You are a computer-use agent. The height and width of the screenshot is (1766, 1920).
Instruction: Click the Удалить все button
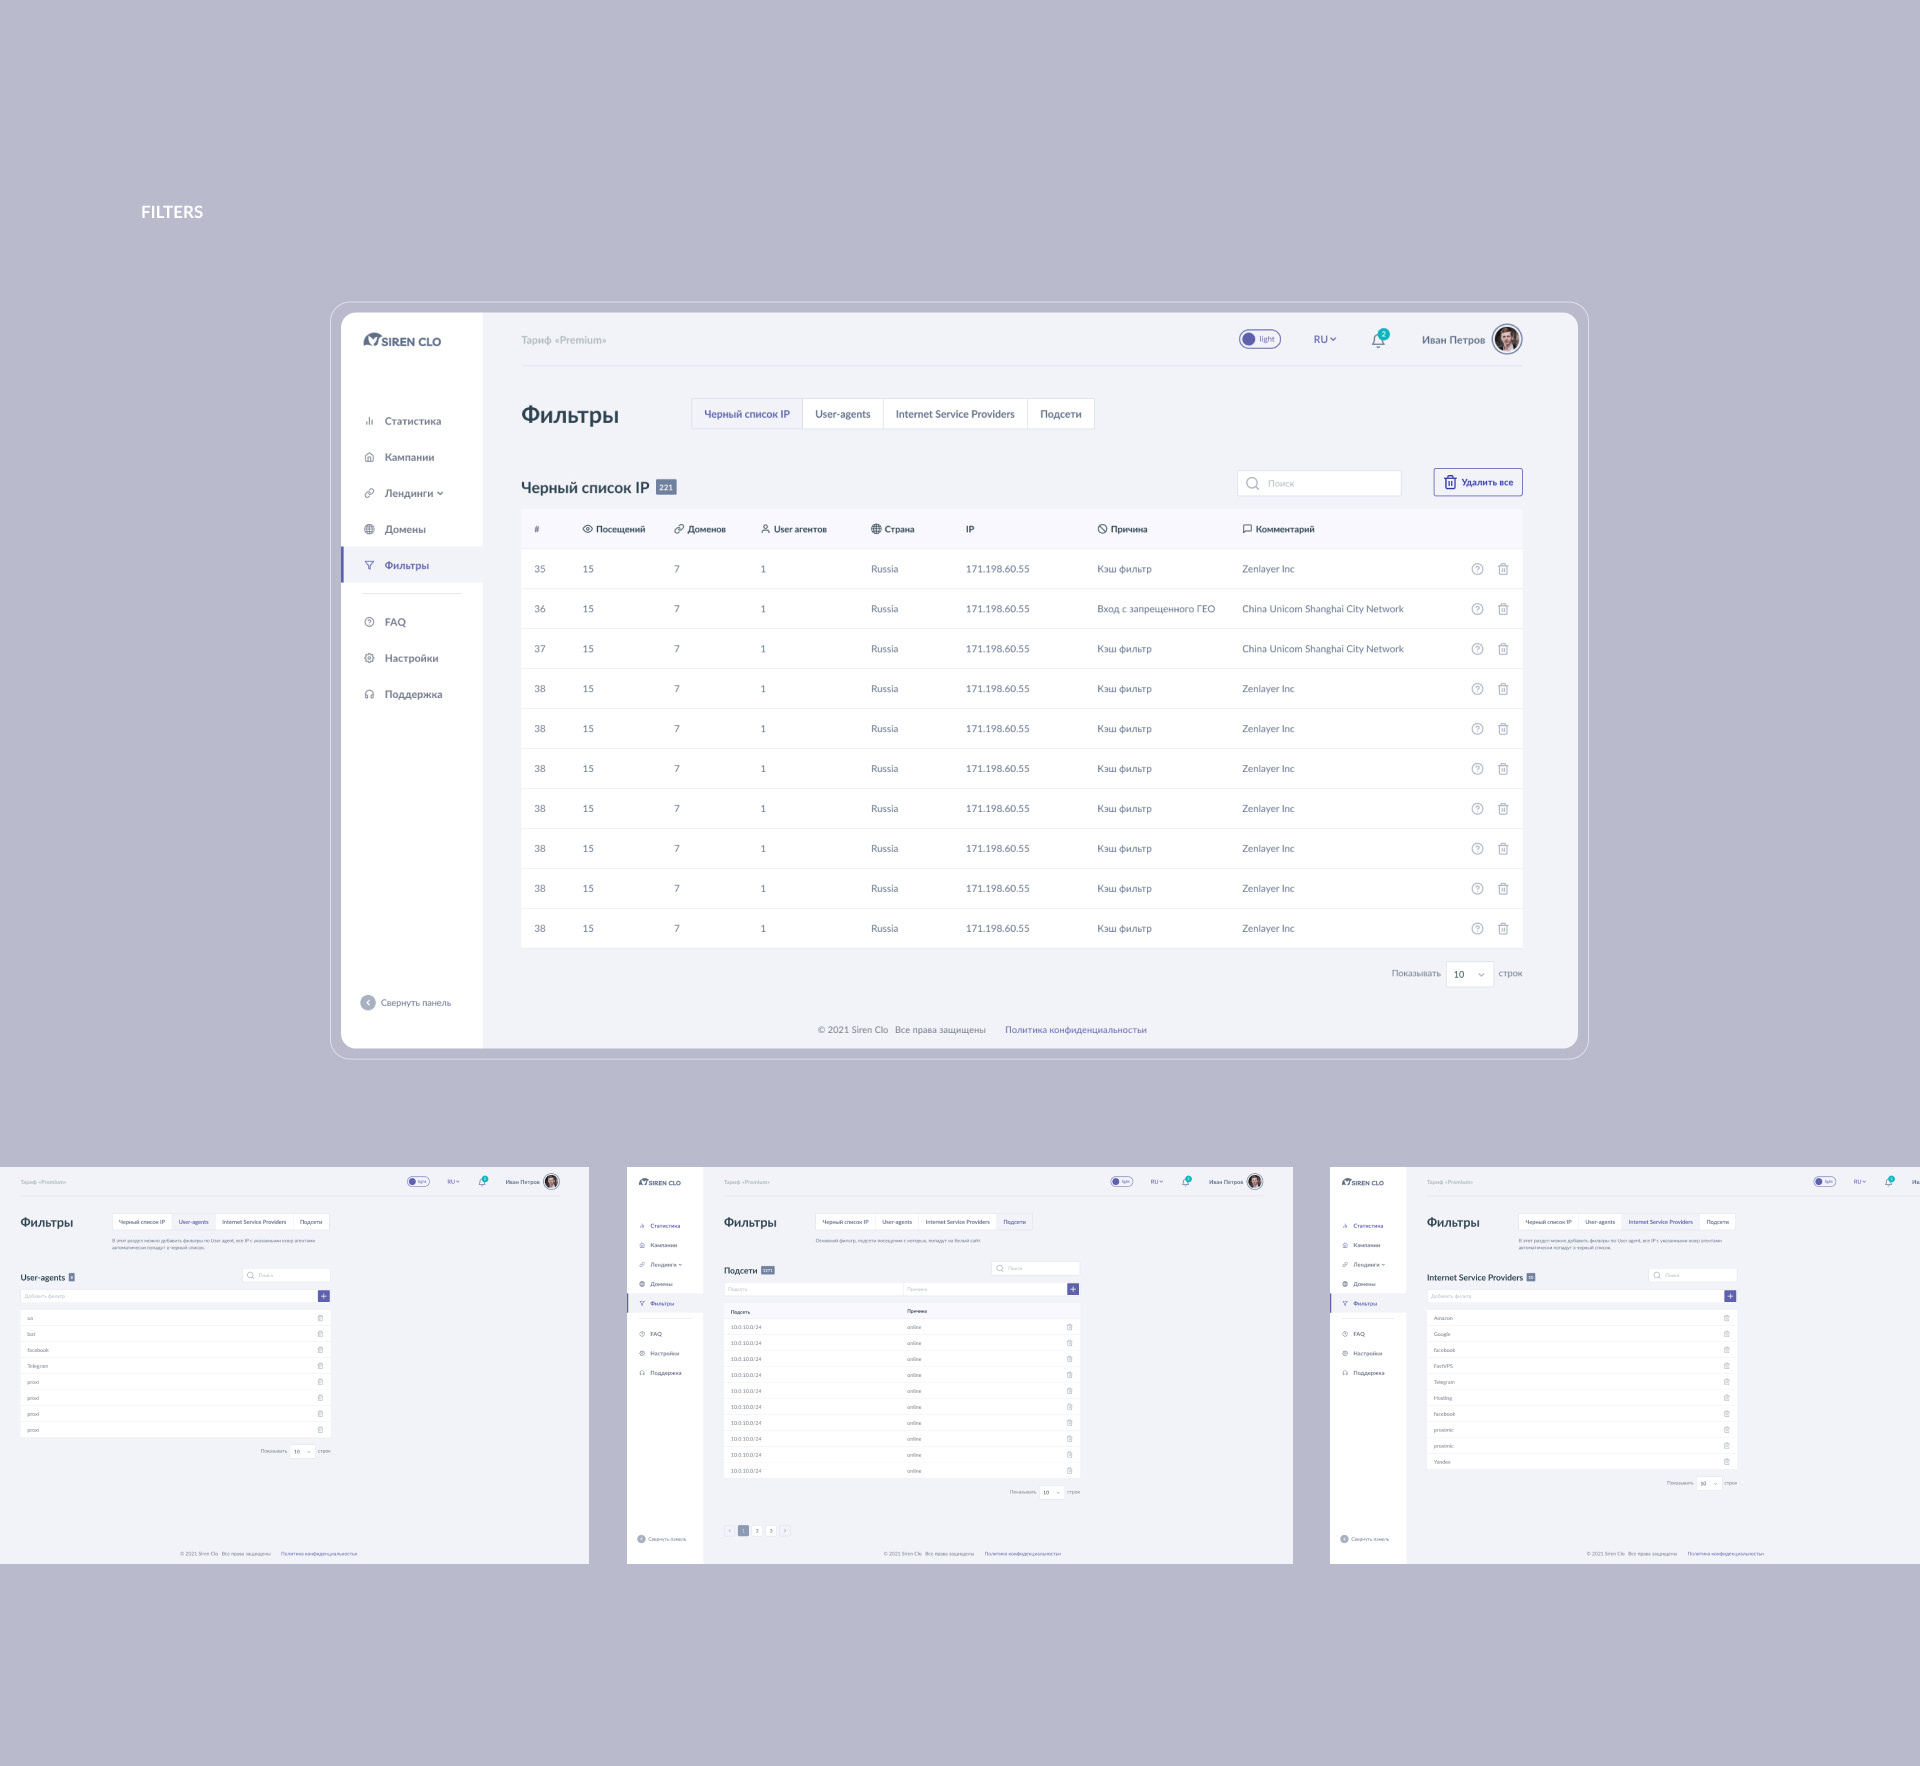(x=1477, y=482)
